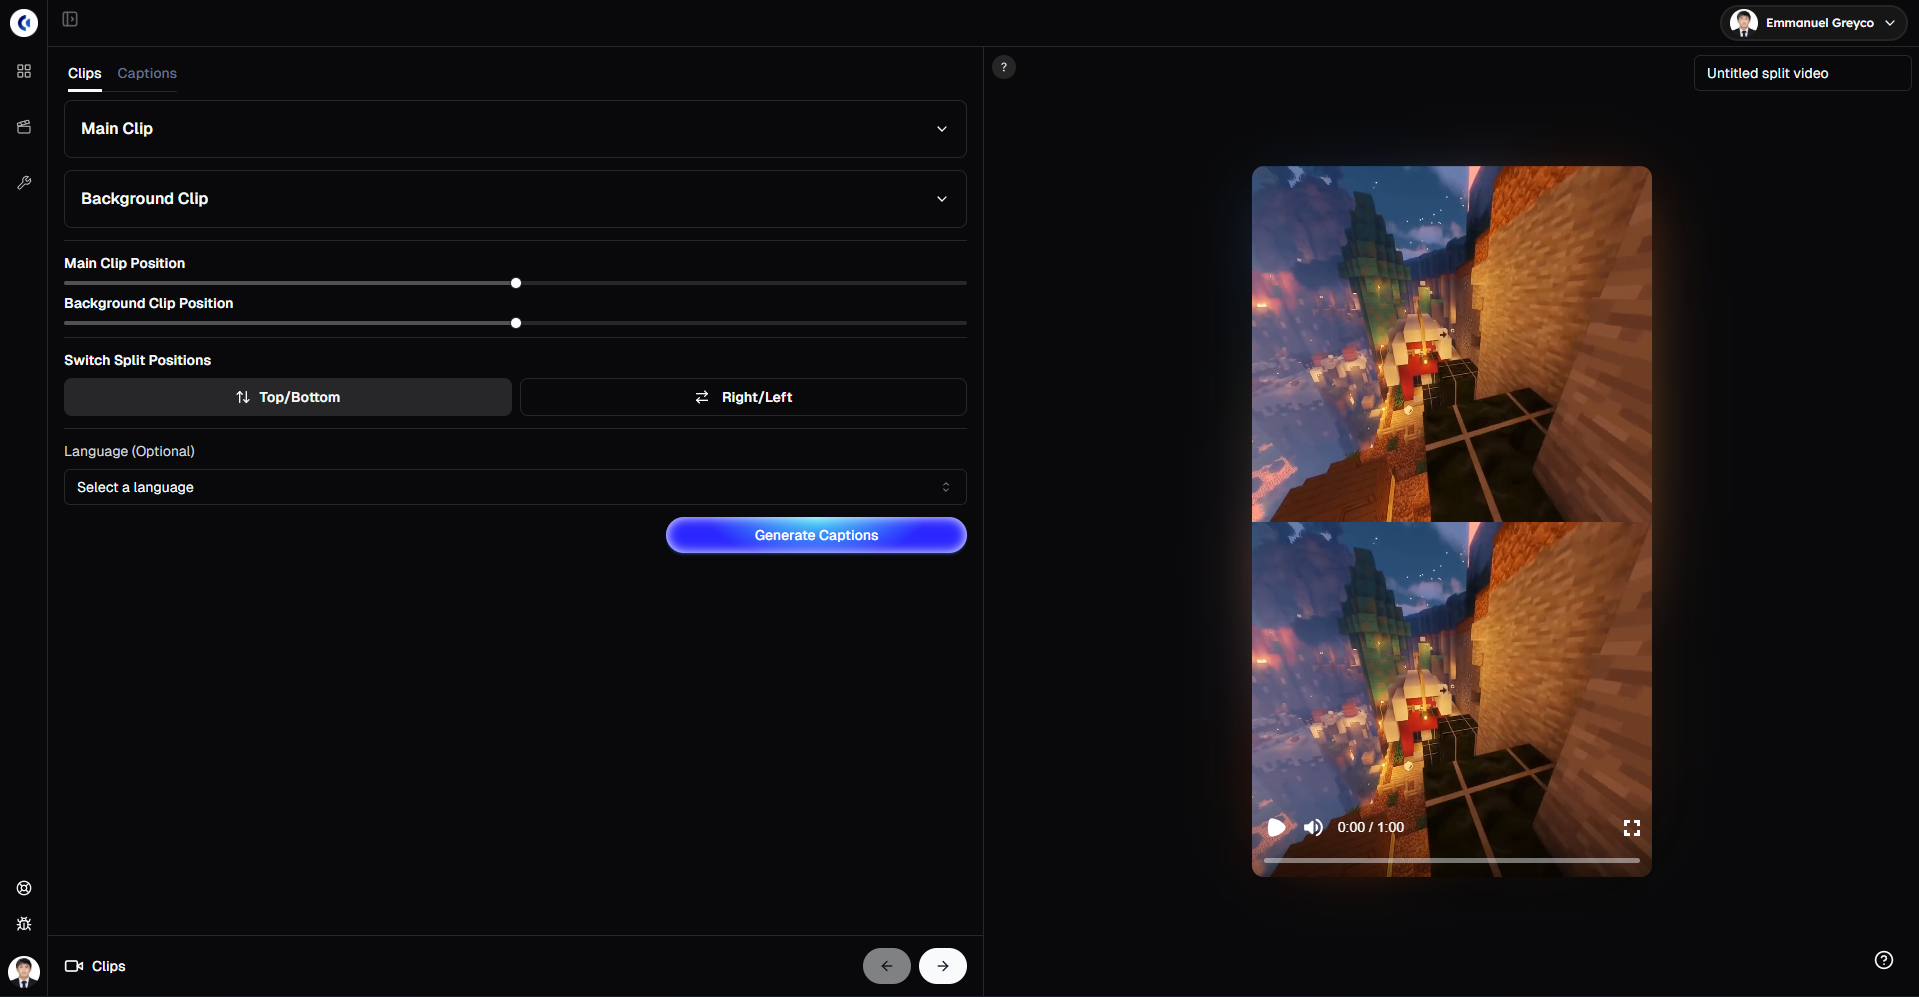
Task: Click the Generate Captions button
Action: pyautogui.click(x=816, y=535)
